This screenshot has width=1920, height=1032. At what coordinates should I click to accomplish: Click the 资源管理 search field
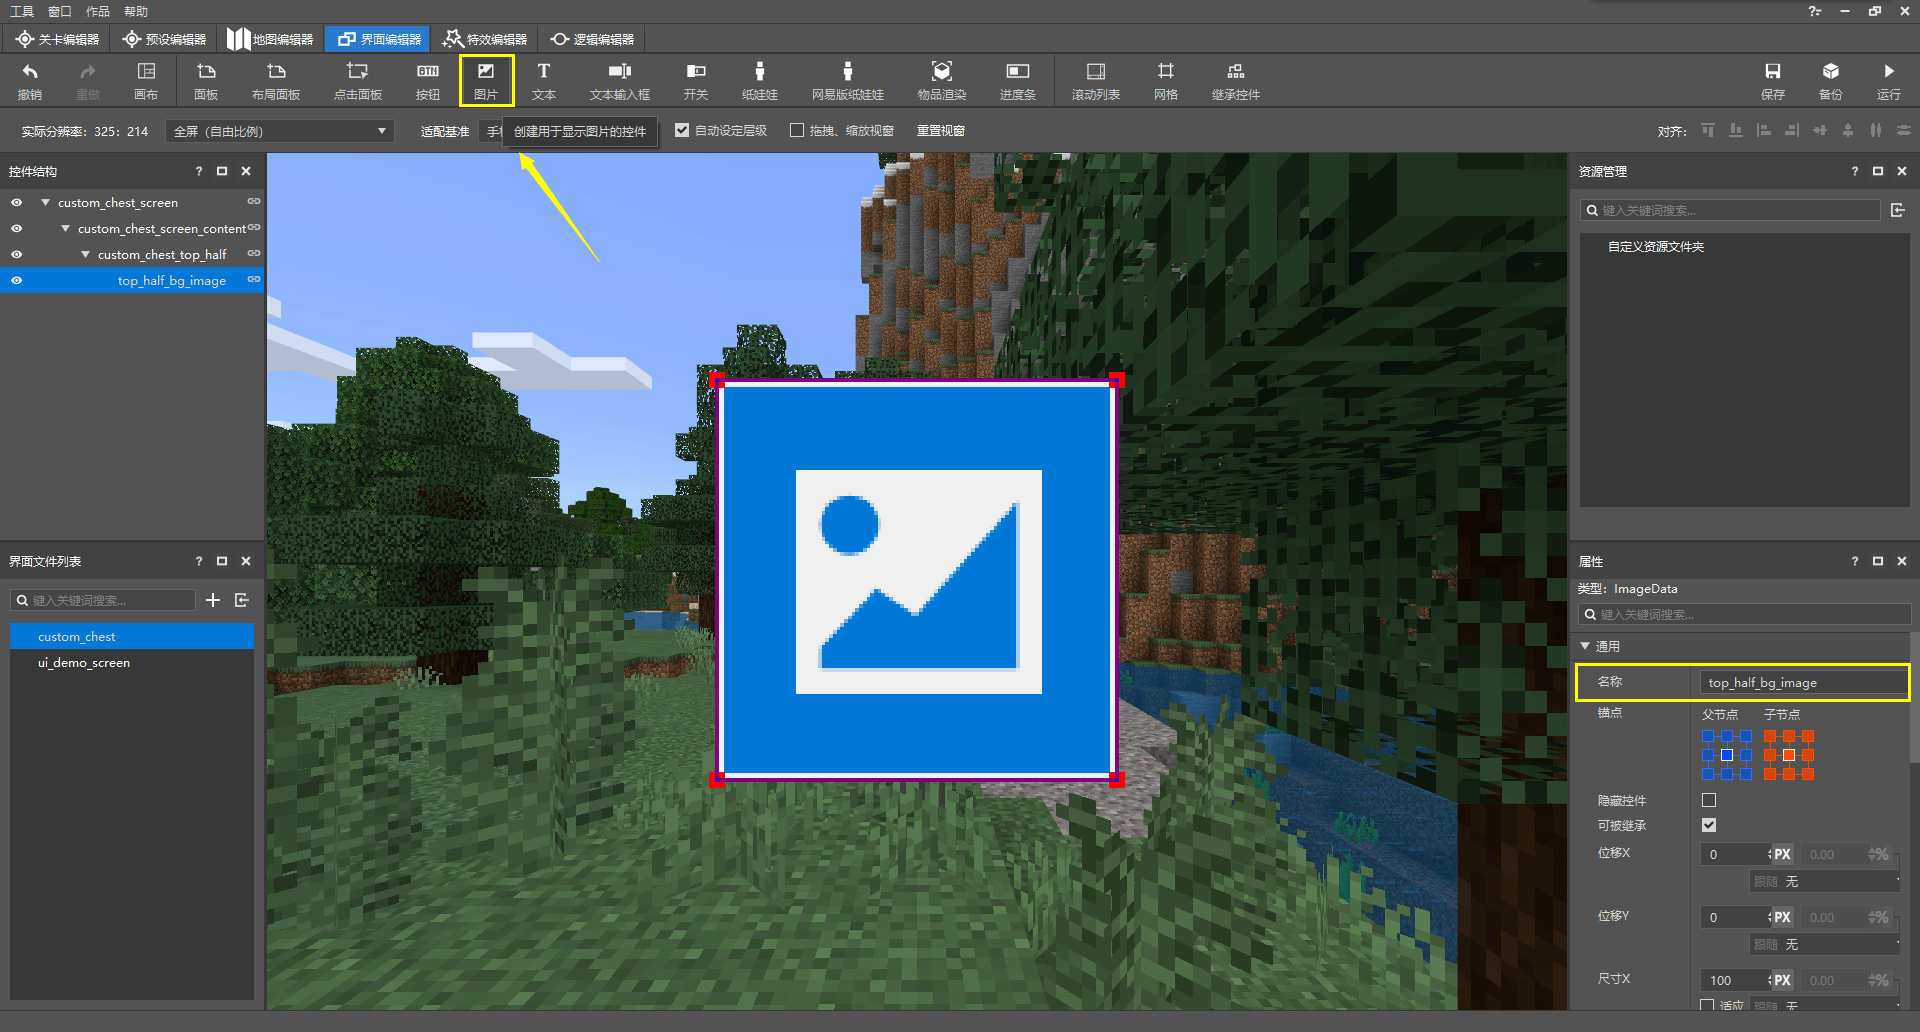coord(1730,210)
